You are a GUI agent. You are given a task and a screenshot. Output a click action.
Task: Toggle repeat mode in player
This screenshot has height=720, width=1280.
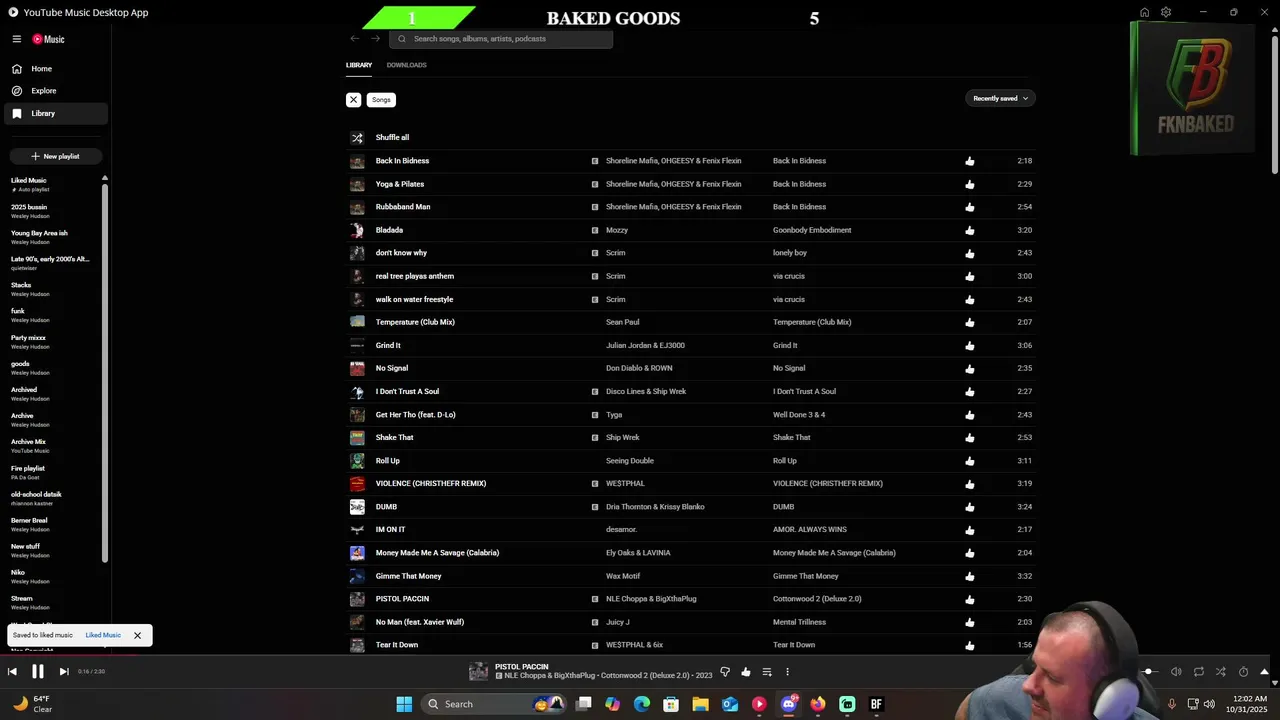click(x=1198, y=672)
